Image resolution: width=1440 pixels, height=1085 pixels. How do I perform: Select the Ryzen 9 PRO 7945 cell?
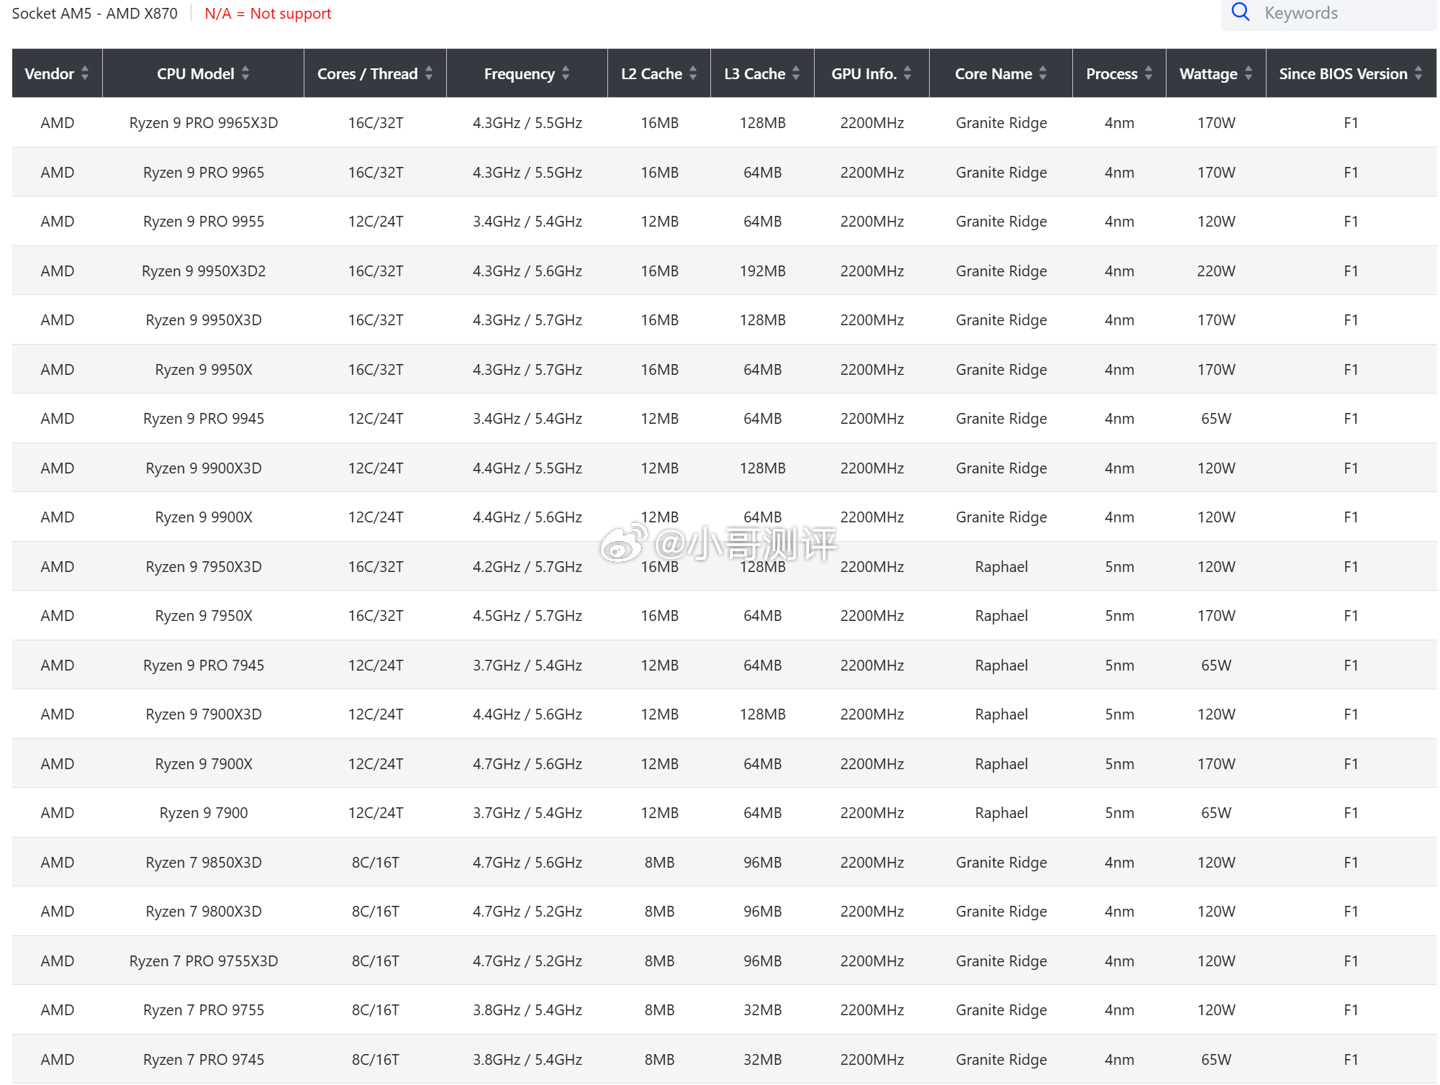coord(204,665)
